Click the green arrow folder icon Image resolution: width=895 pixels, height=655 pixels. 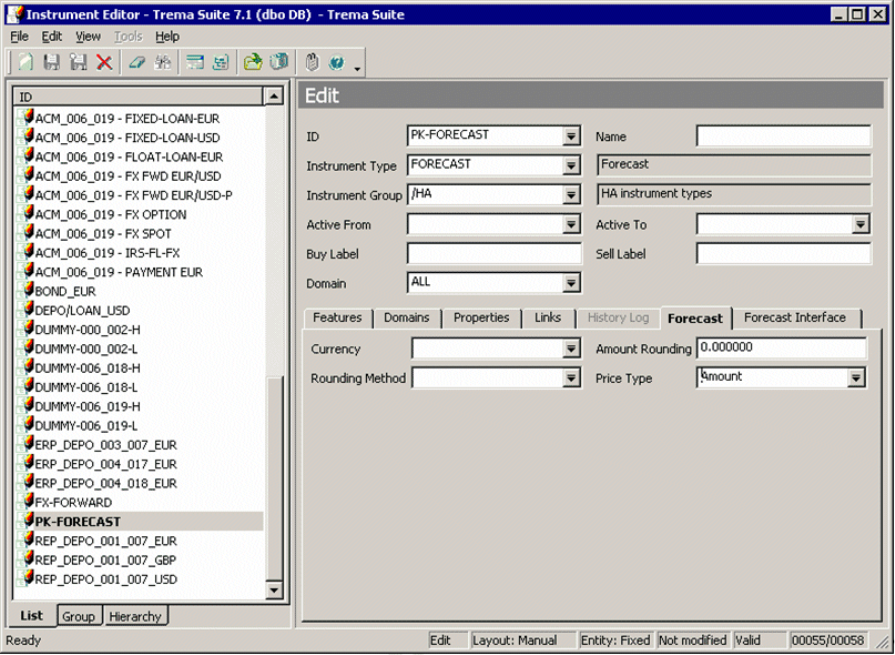point(253,62)
